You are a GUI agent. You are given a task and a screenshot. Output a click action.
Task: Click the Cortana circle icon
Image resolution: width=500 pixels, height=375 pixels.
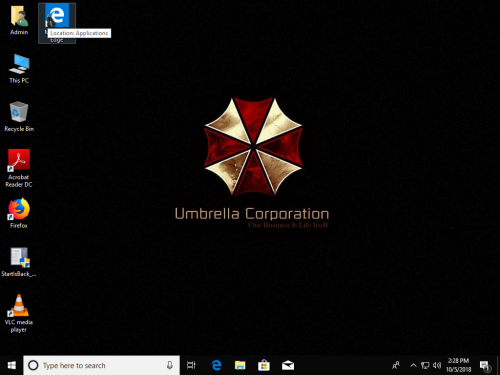point(33,365)
